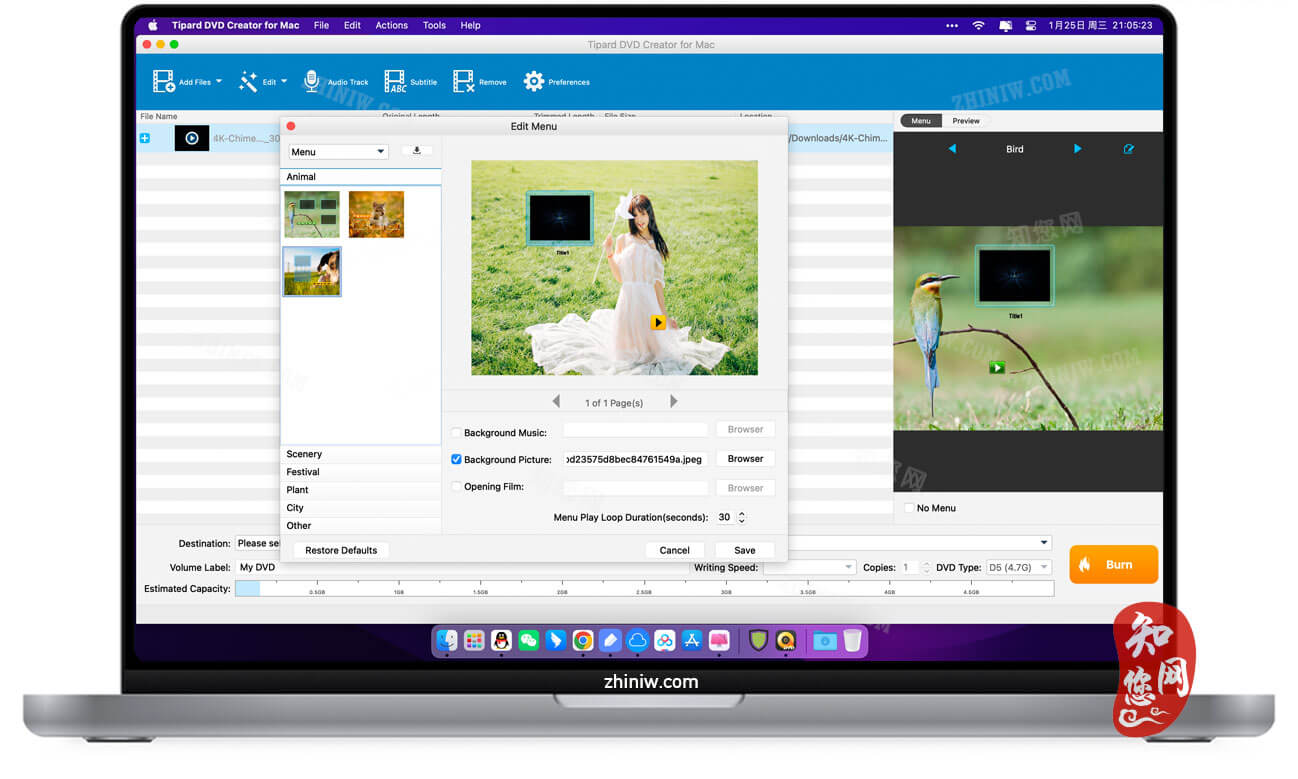
Task: Expand the Edit dropdown arrow
Action: 284,82
